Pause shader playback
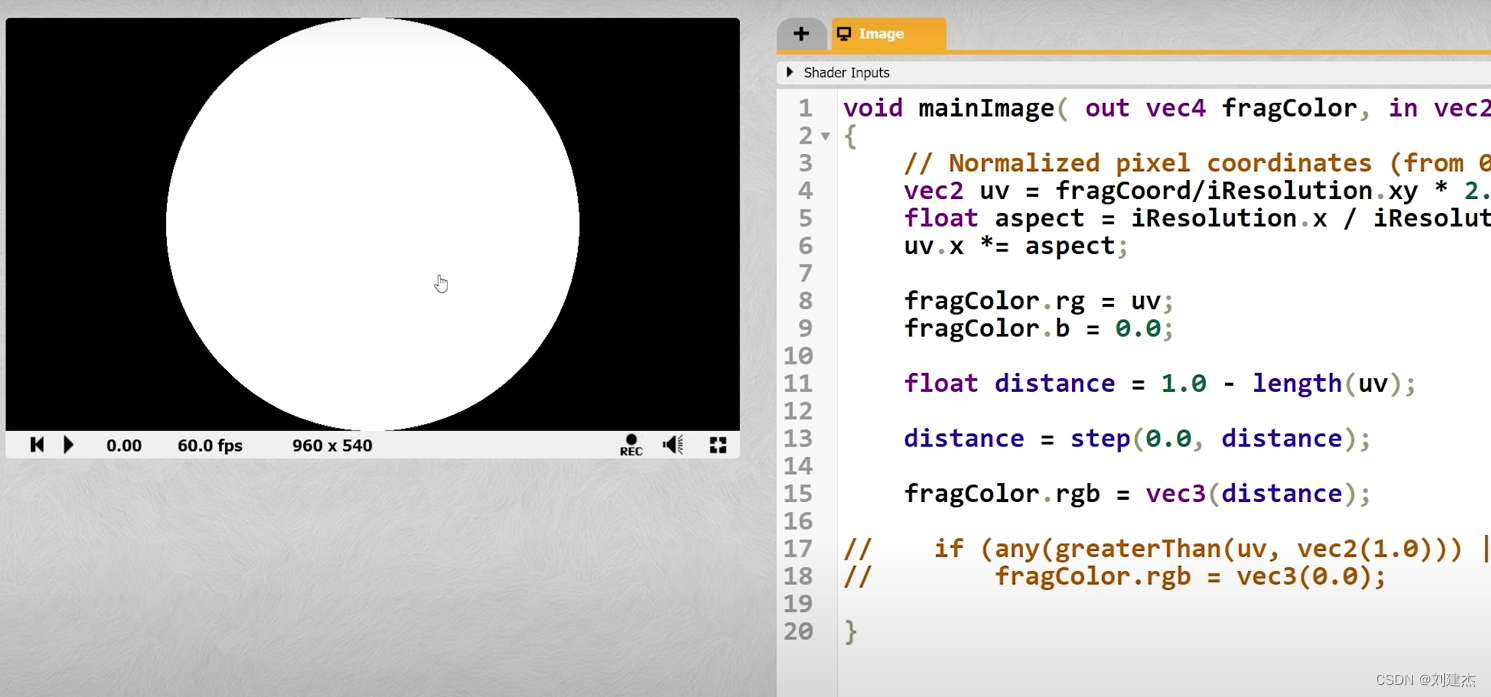The height and width of the screenshot is (697, 1491). 67,445
